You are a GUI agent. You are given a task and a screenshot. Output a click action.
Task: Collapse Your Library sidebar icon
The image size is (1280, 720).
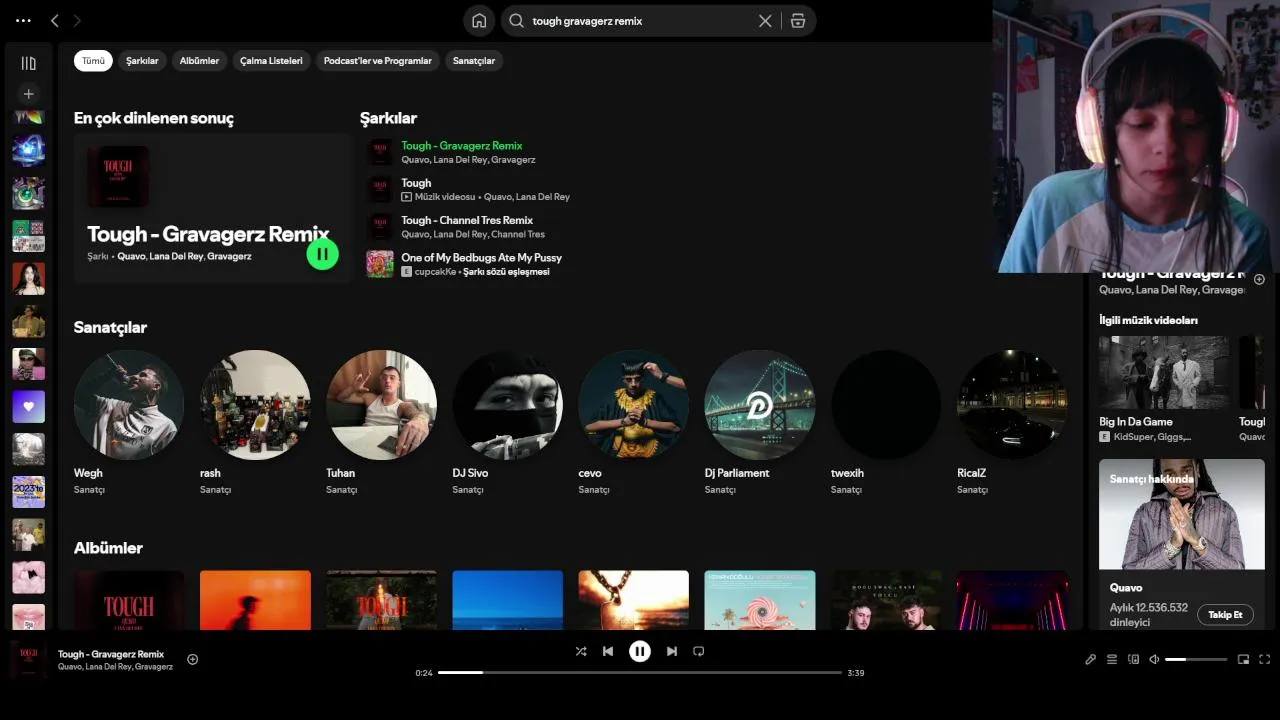[28, 63]
